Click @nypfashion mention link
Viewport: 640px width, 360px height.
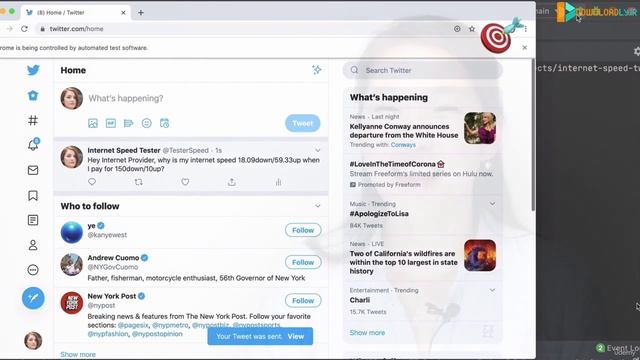coord(108,334)
